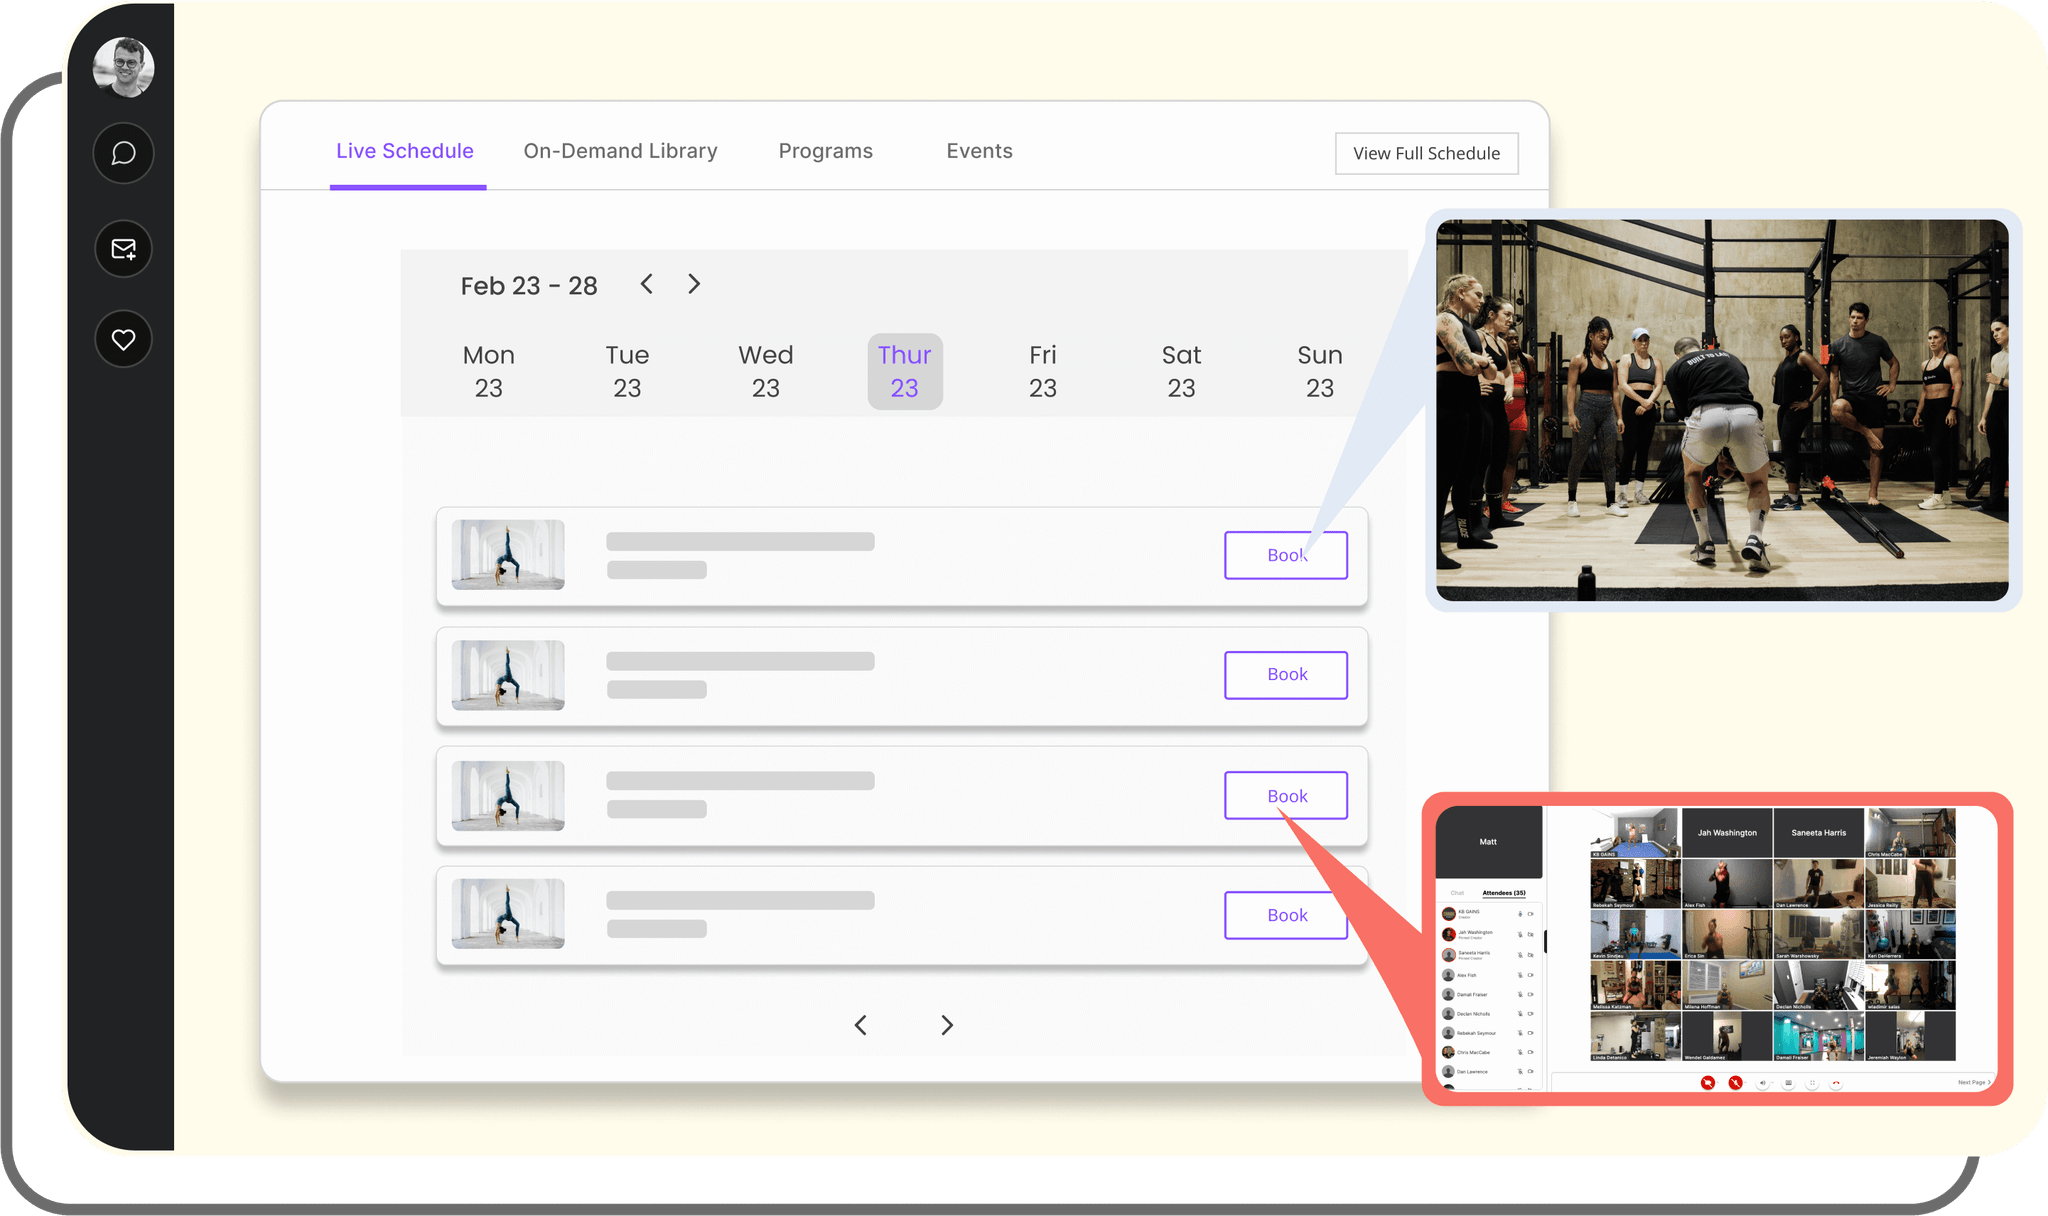The height and width of the screenshot is (1216, 2048).
Task: Click View Full Schedule button
Action: pyautogui.click(x=1426, y=153)
